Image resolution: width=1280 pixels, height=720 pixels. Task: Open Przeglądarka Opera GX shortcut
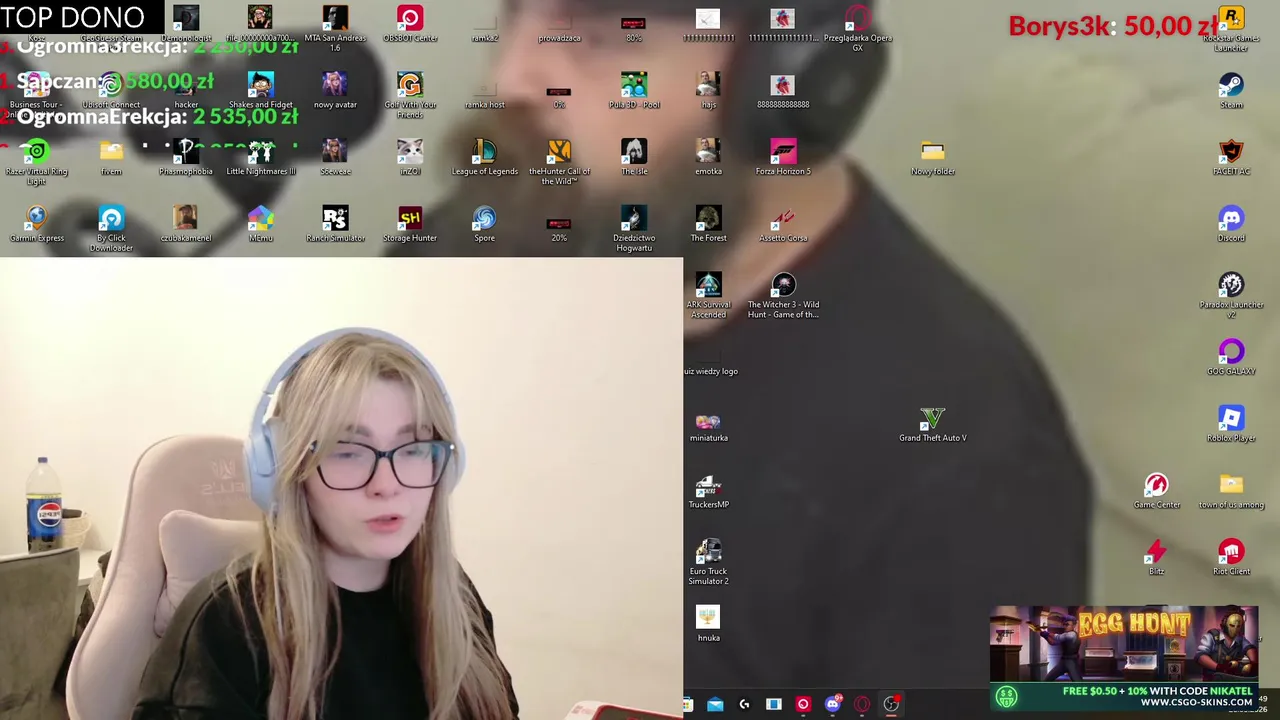(857, 29)
